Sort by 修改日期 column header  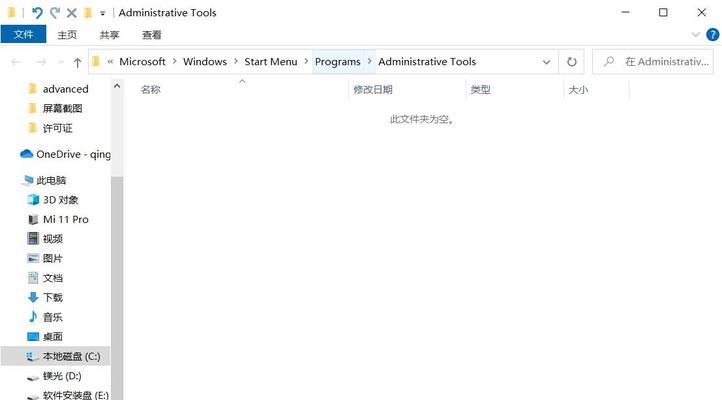pyautogui.click(x=372, y=89)
